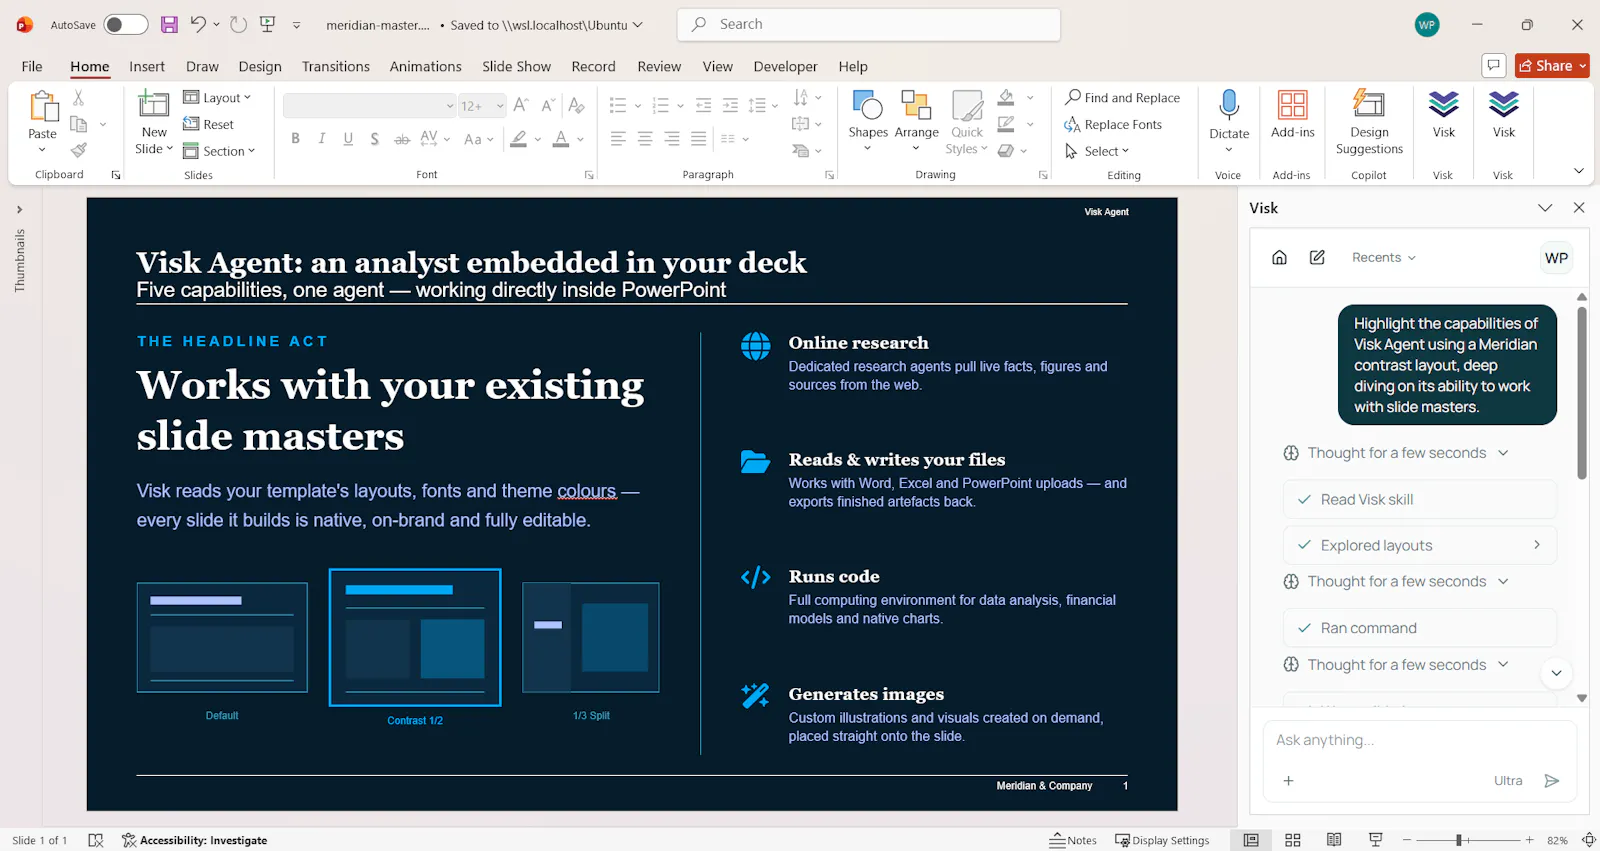Screen dimensions: 1600x851
Task: Start a new Visk chat
Action: click(1317, 258)
